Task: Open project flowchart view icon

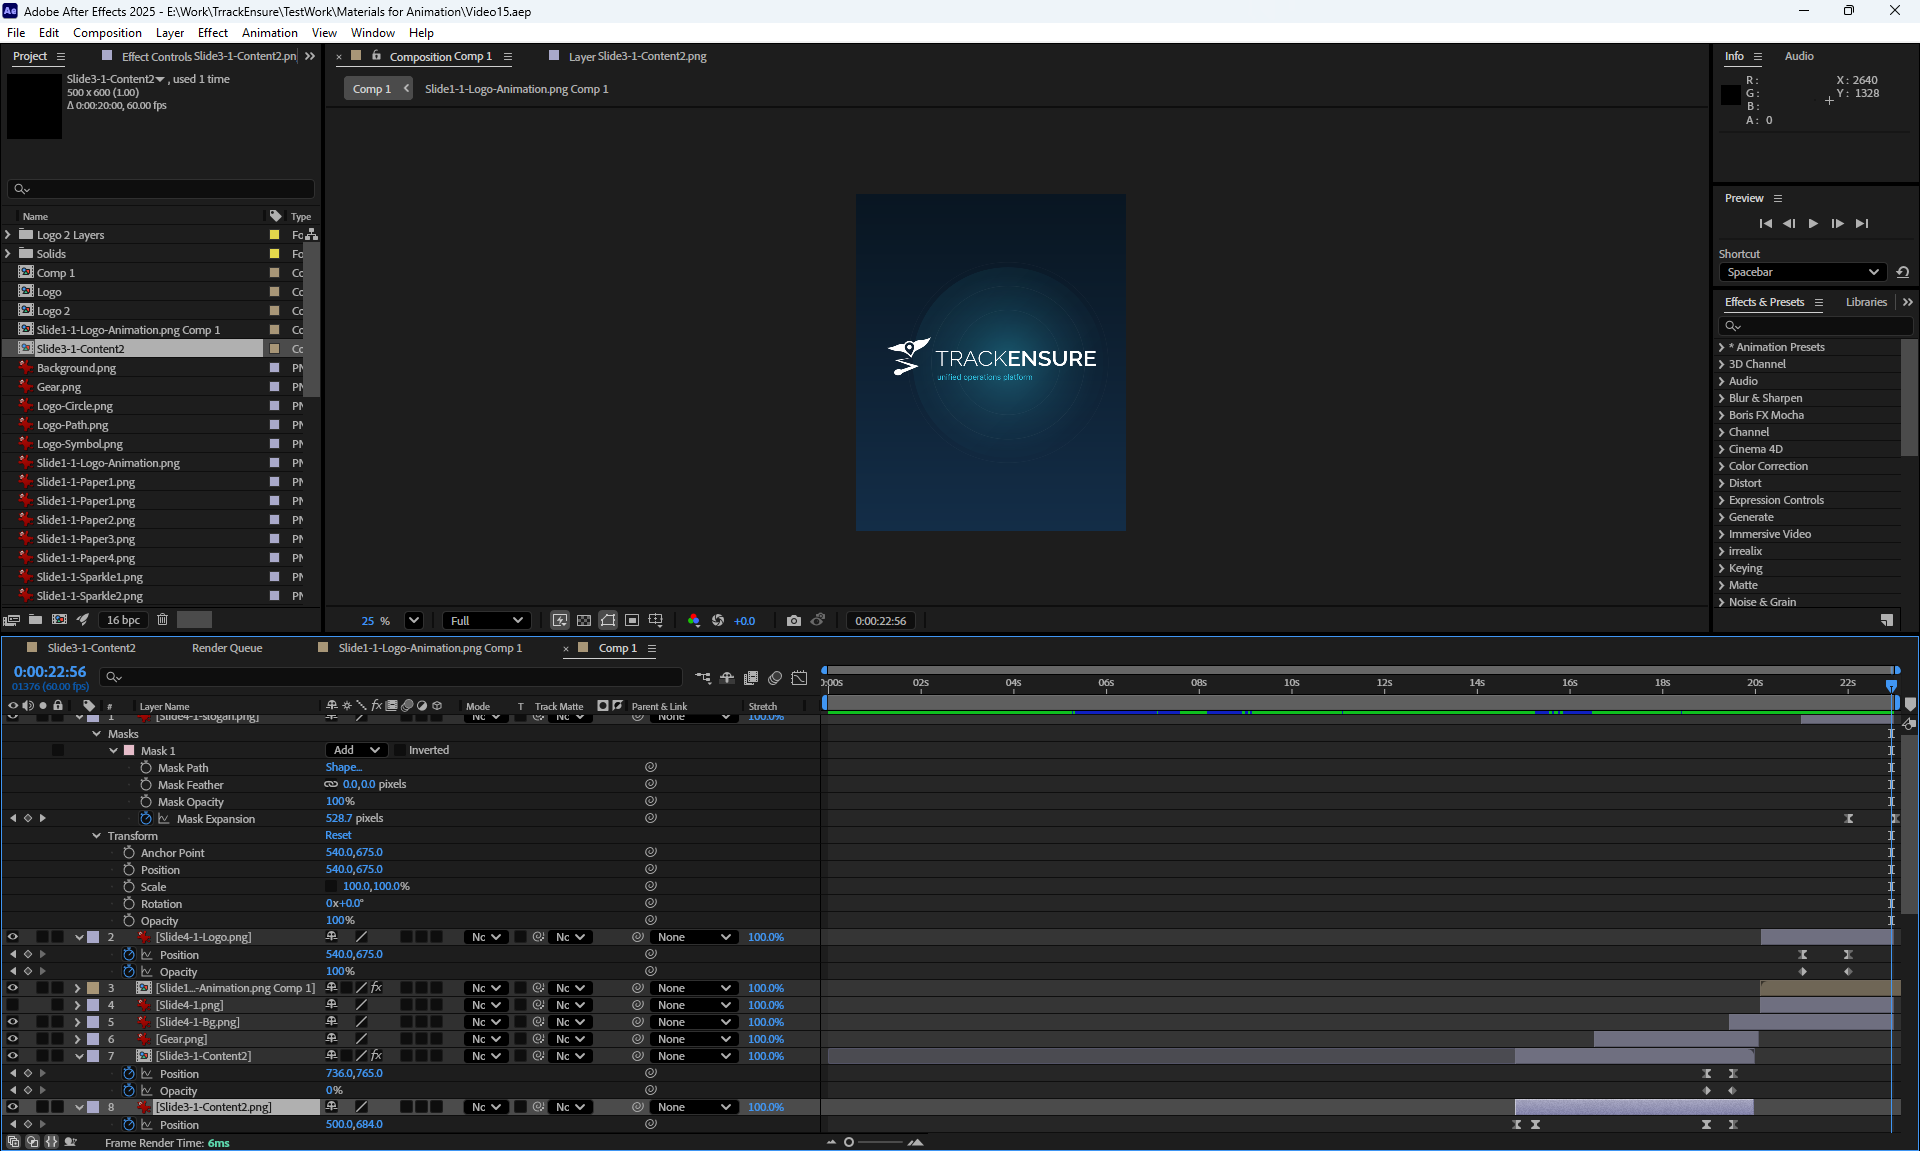Action: [x=312, y=234]
